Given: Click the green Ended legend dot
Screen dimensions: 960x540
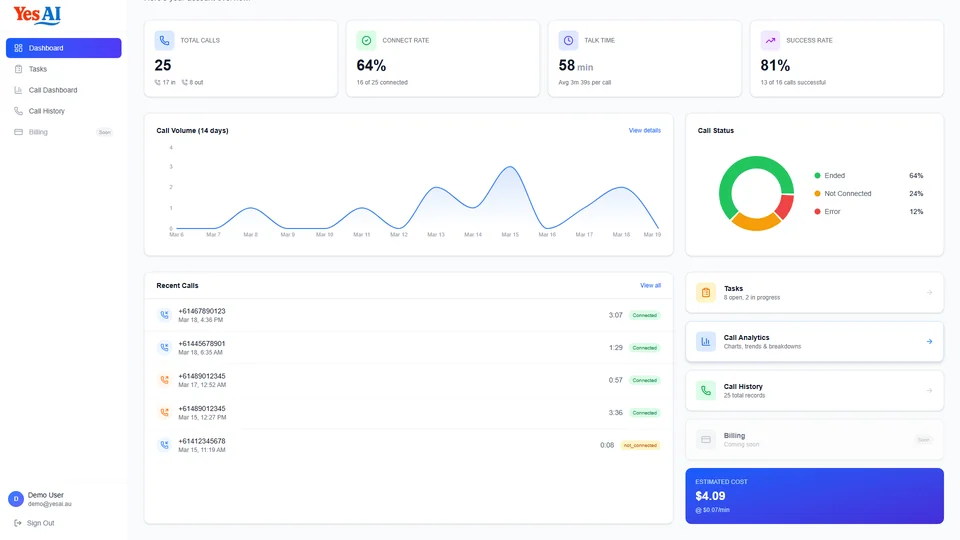Looking at the screenshot, I should [x=817, y=176].
